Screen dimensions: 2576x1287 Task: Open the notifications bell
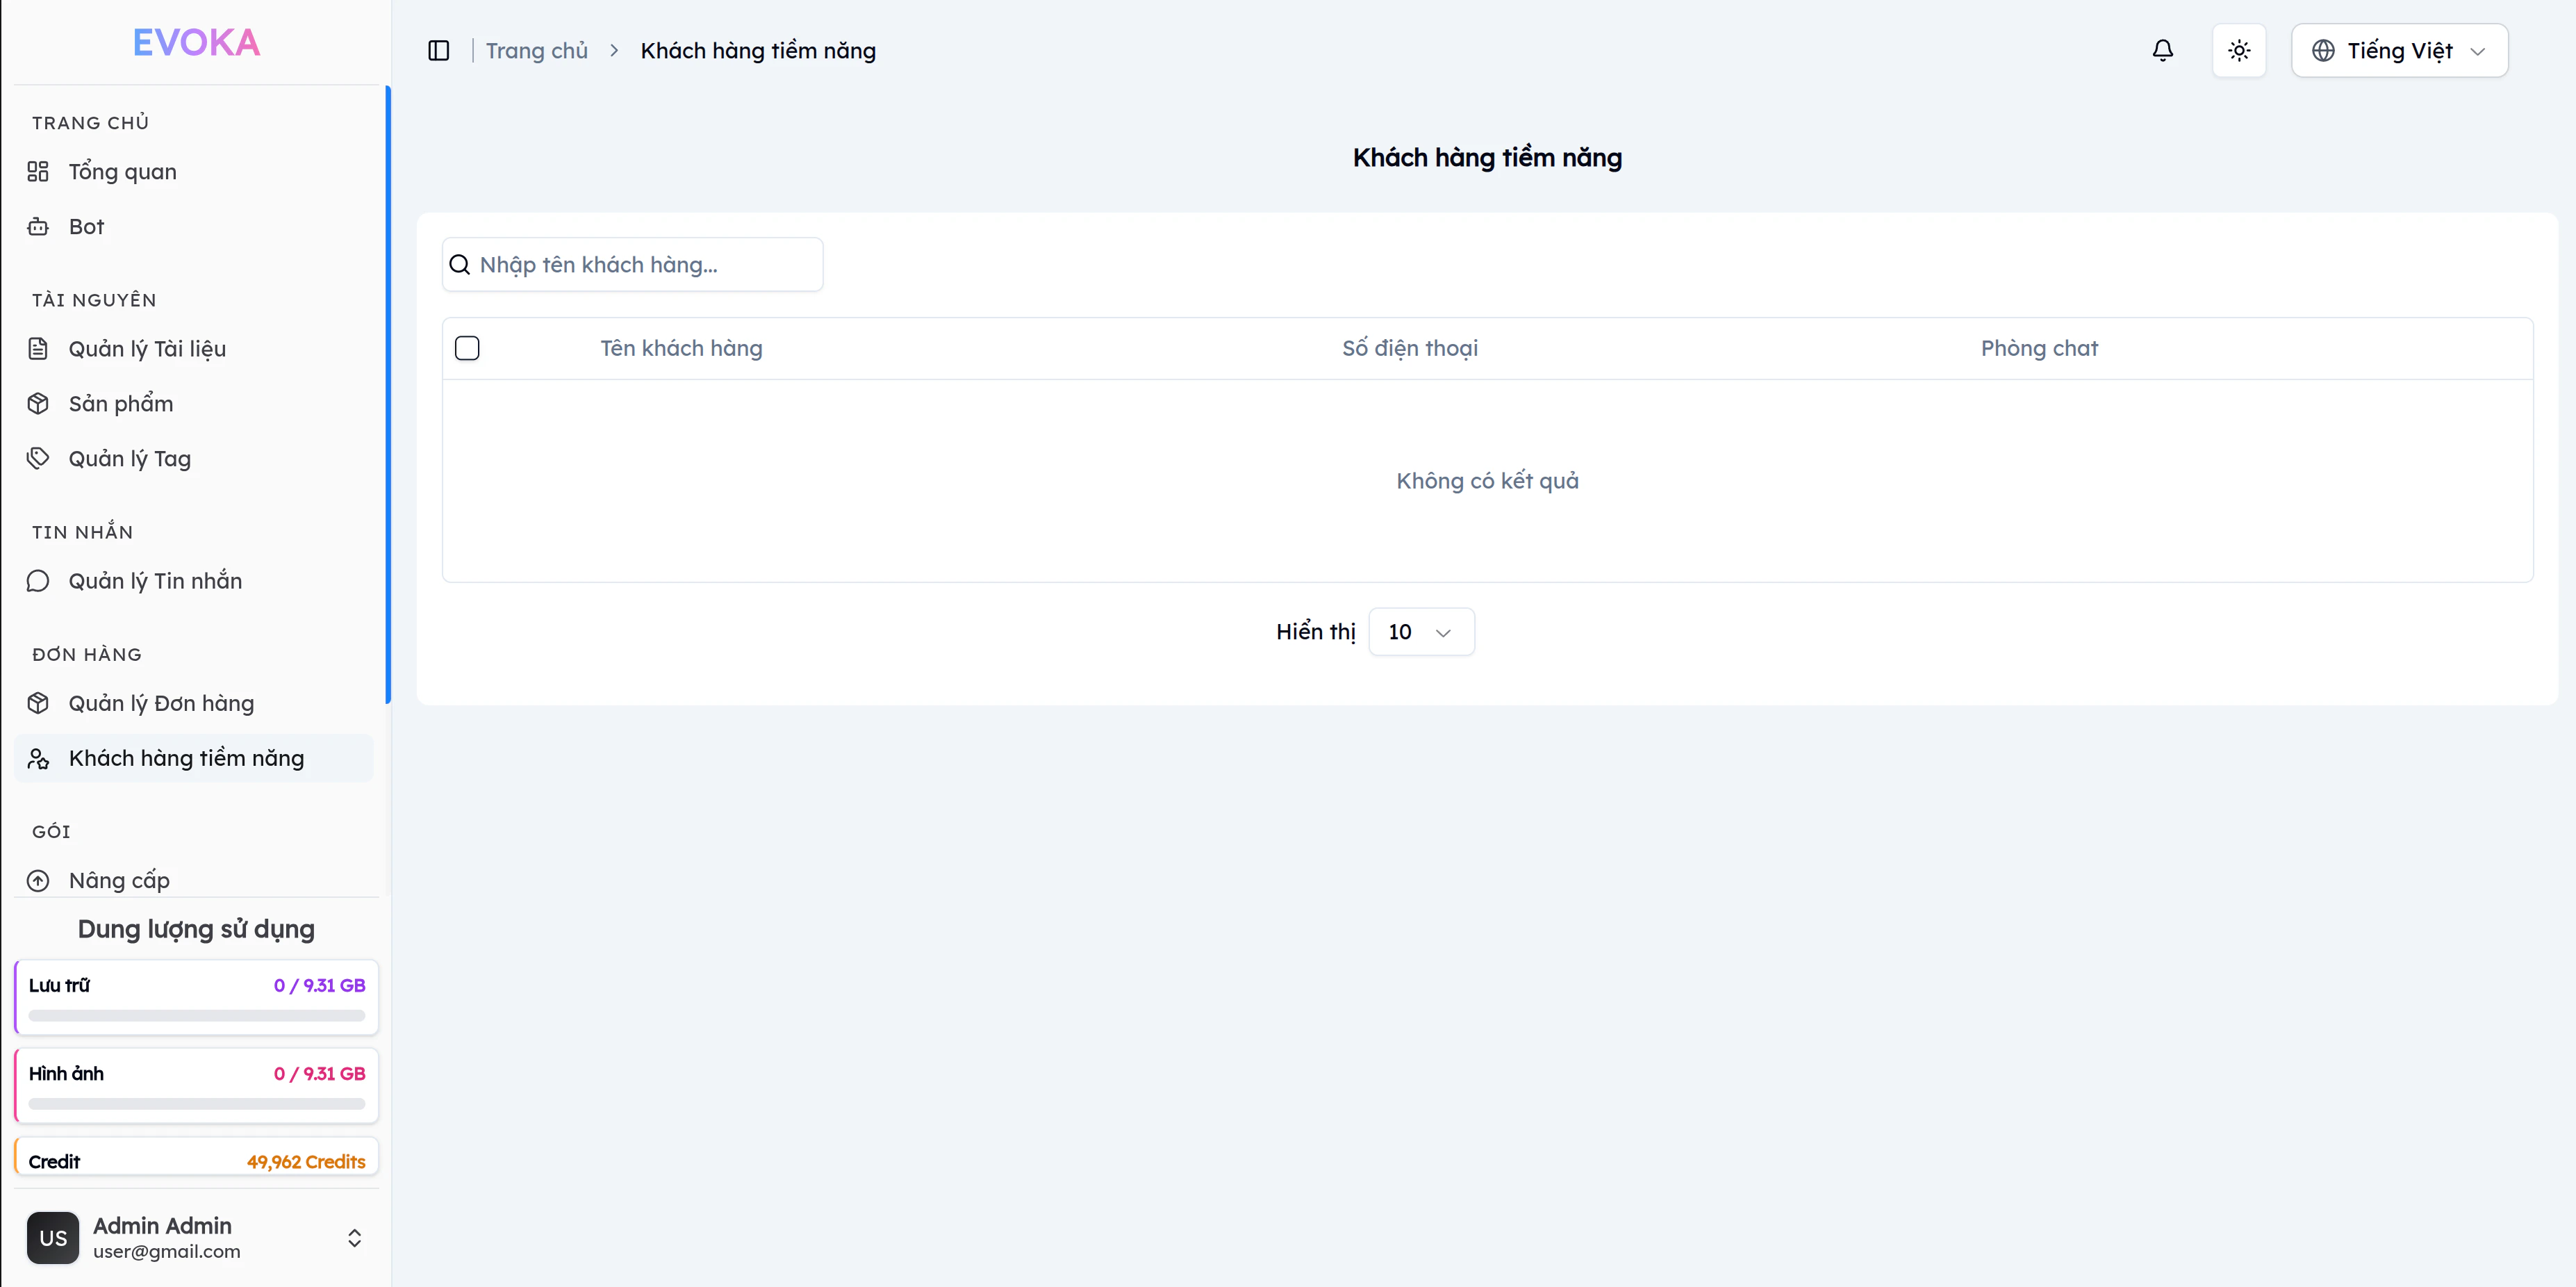click(x=2162, y=51)
